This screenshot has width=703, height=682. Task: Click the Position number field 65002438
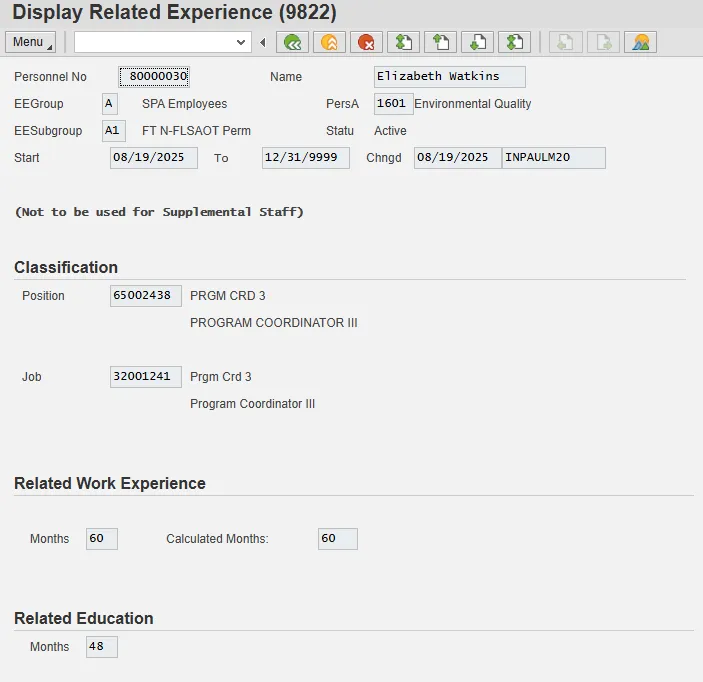[x=146, y=296]
